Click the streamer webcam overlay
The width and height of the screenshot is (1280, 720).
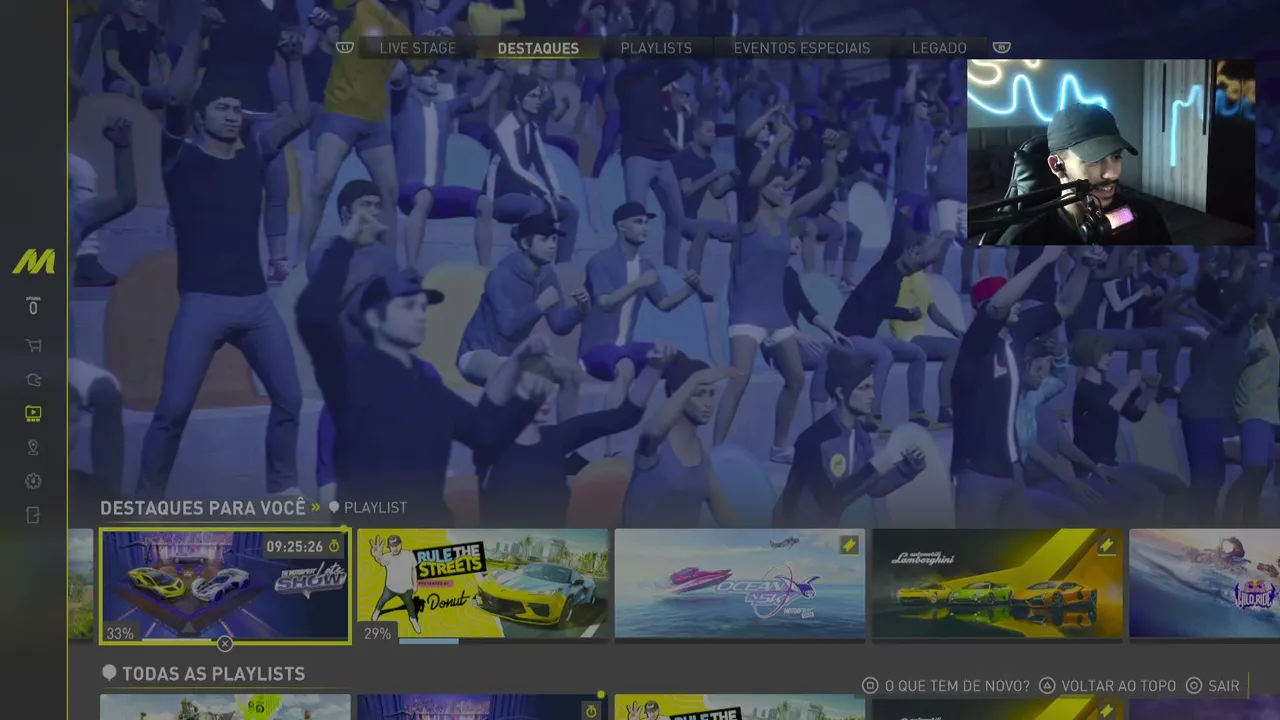(1111, 152)
